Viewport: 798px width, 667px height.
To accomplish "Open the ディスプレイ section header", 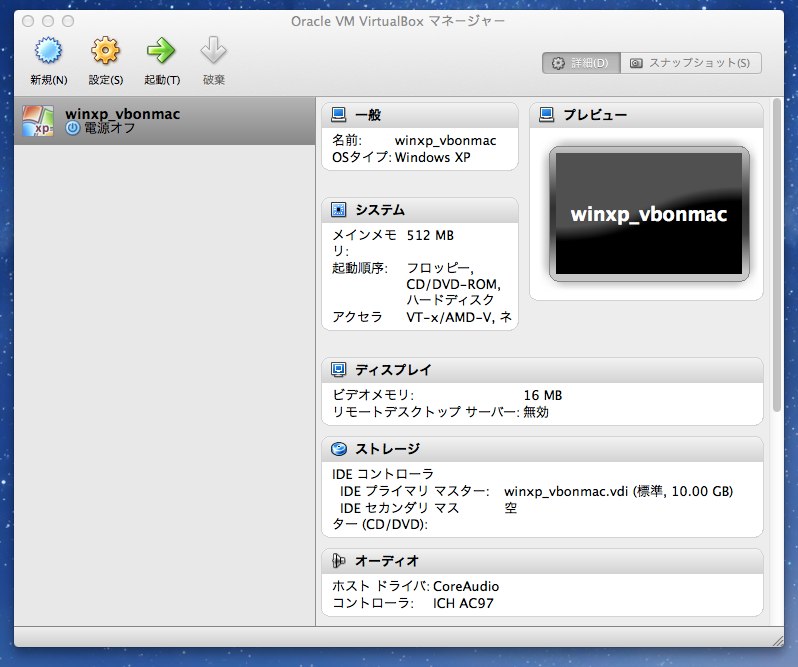I will 542,370.
